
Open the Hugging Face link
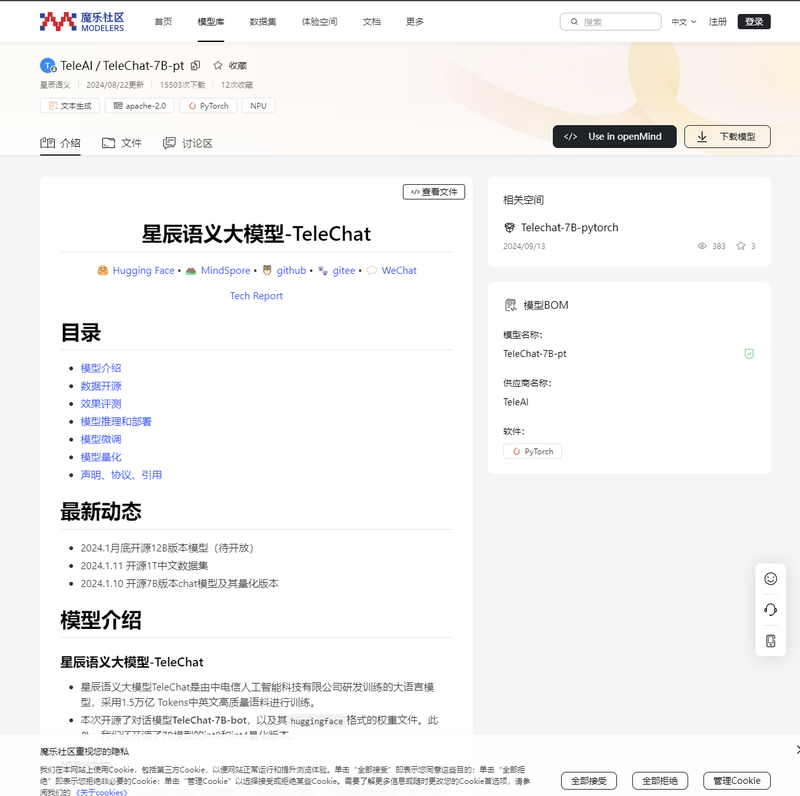[143, 270]
